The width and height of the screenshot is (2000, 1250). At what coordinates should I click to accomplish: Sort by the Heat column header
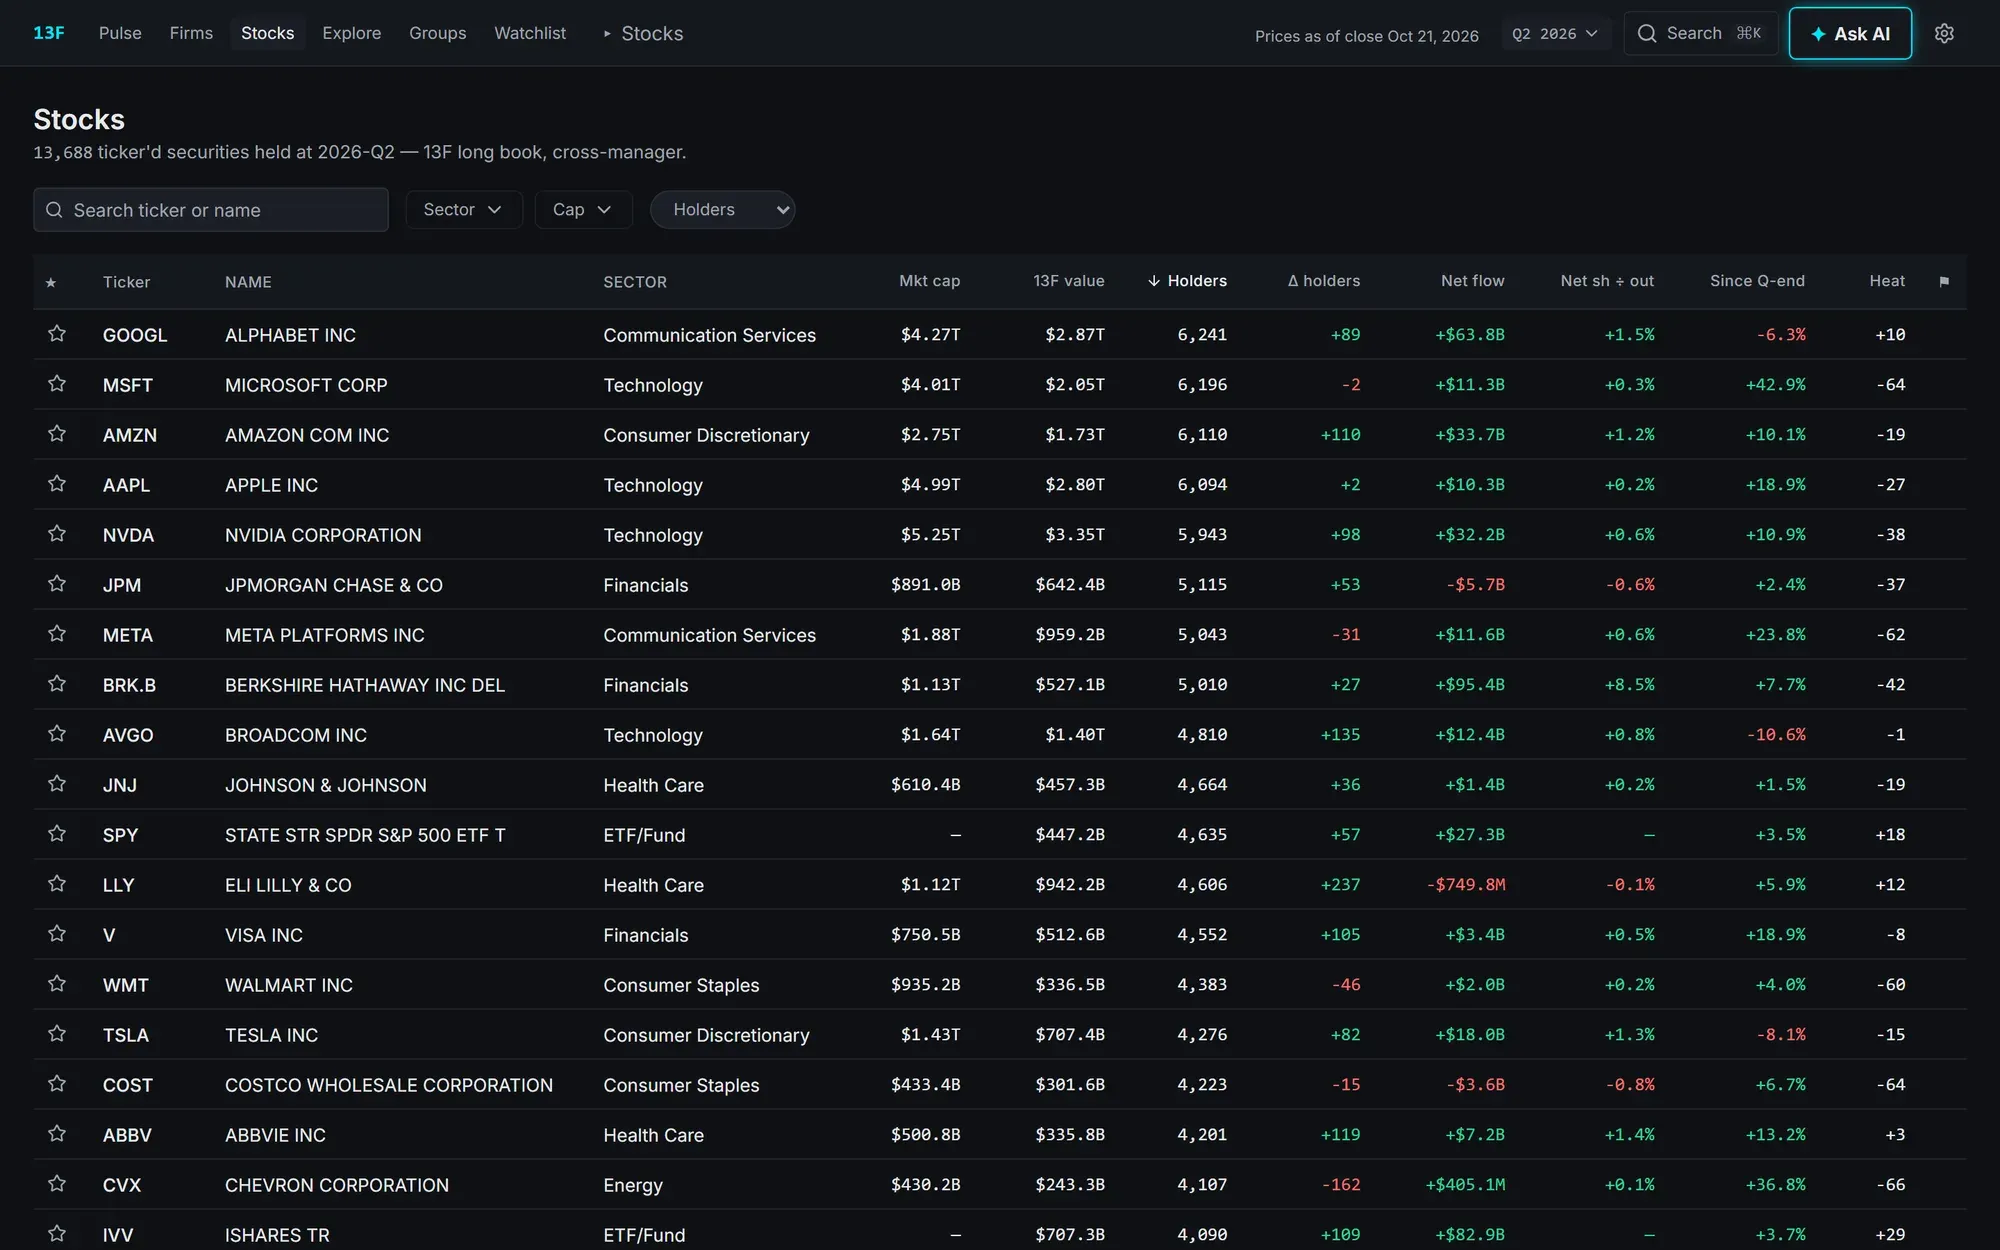[x=1887, y=281]
